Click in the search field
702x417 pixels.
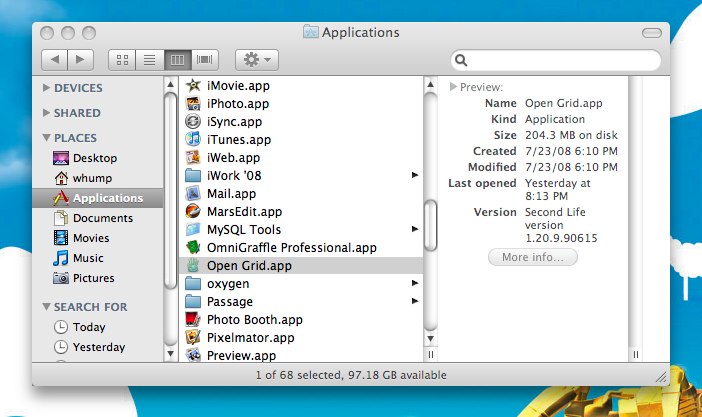pos(556,60)
